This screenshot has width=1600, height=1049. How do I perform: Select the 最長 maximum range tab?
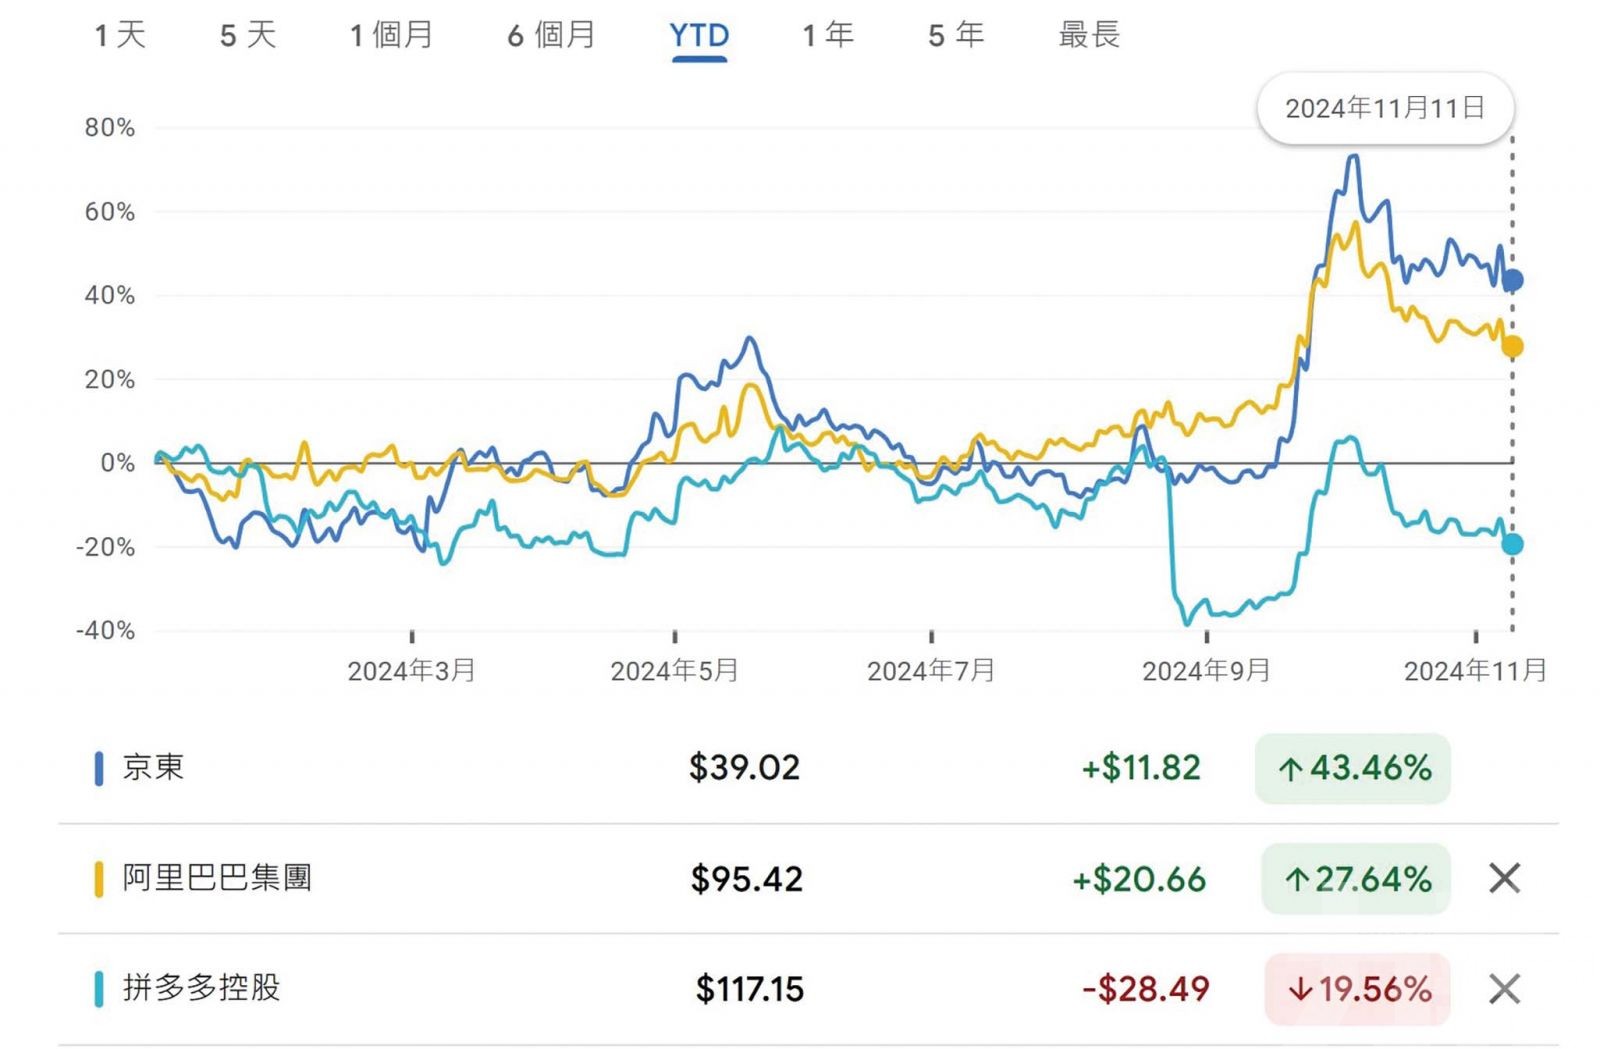tap(1089, 35)
